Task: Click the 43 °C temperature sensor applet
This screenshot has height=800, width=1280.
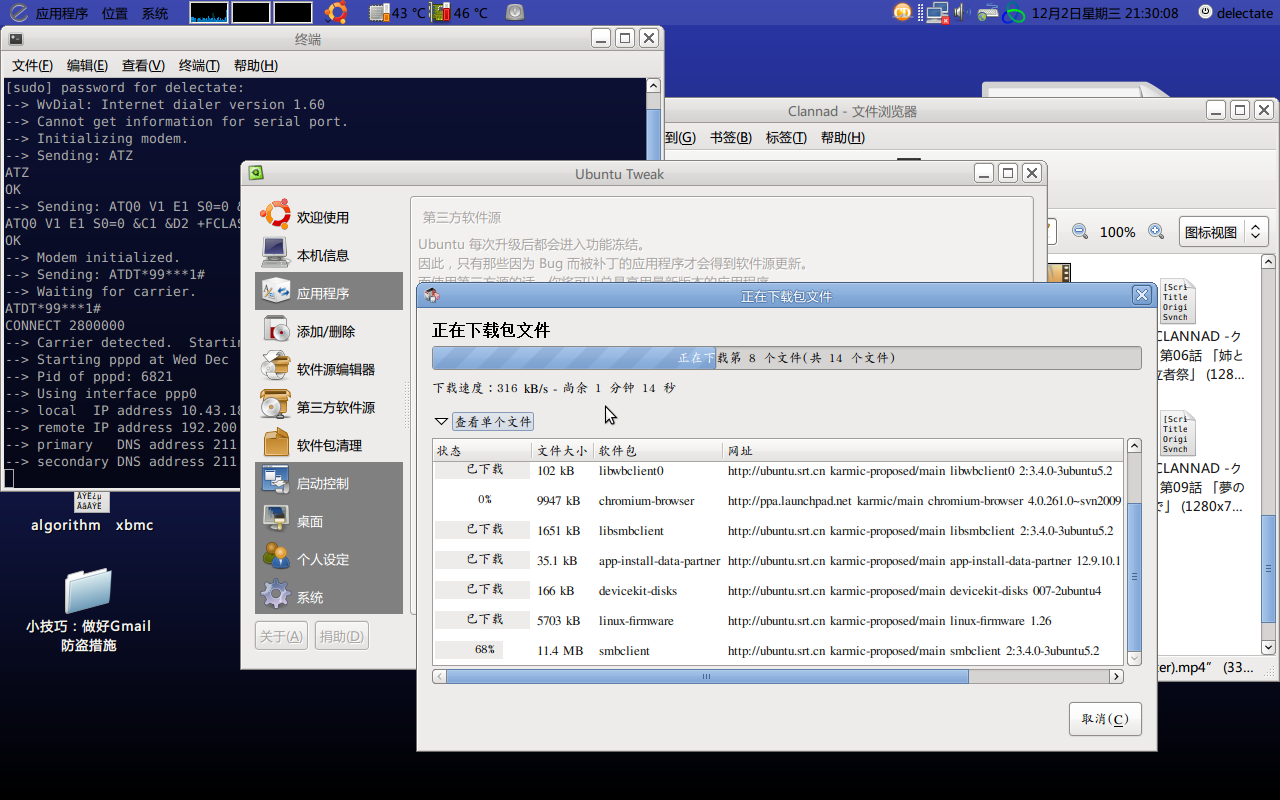Action: (x=397, y=13)
